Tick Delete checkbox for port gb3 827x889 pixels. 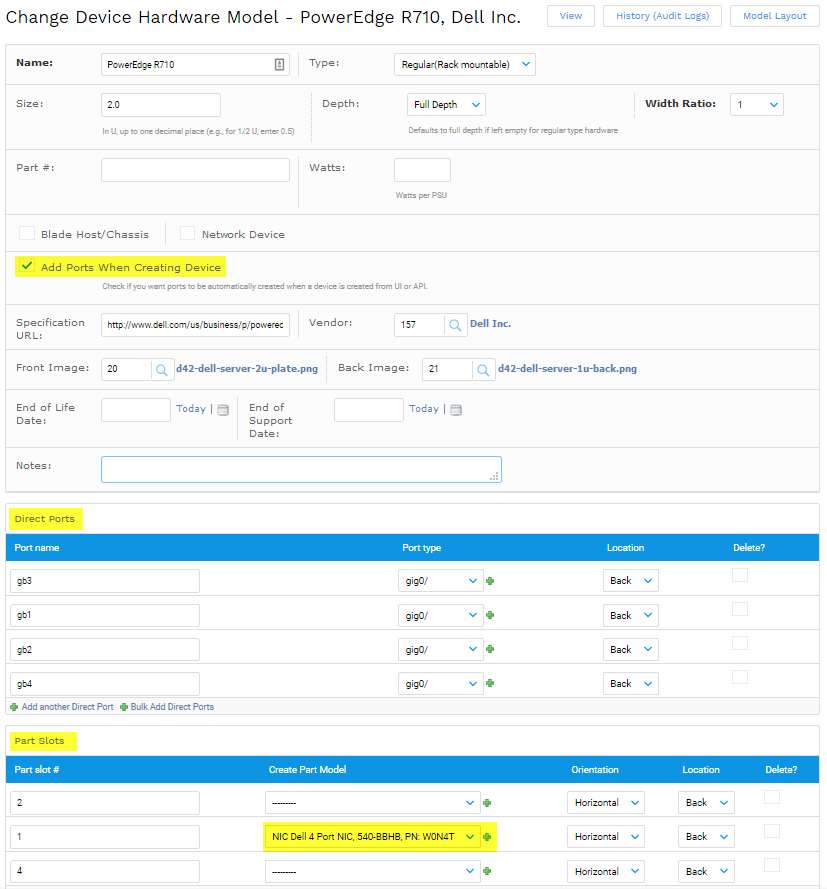pyautogui.click(x=740, y=575)
